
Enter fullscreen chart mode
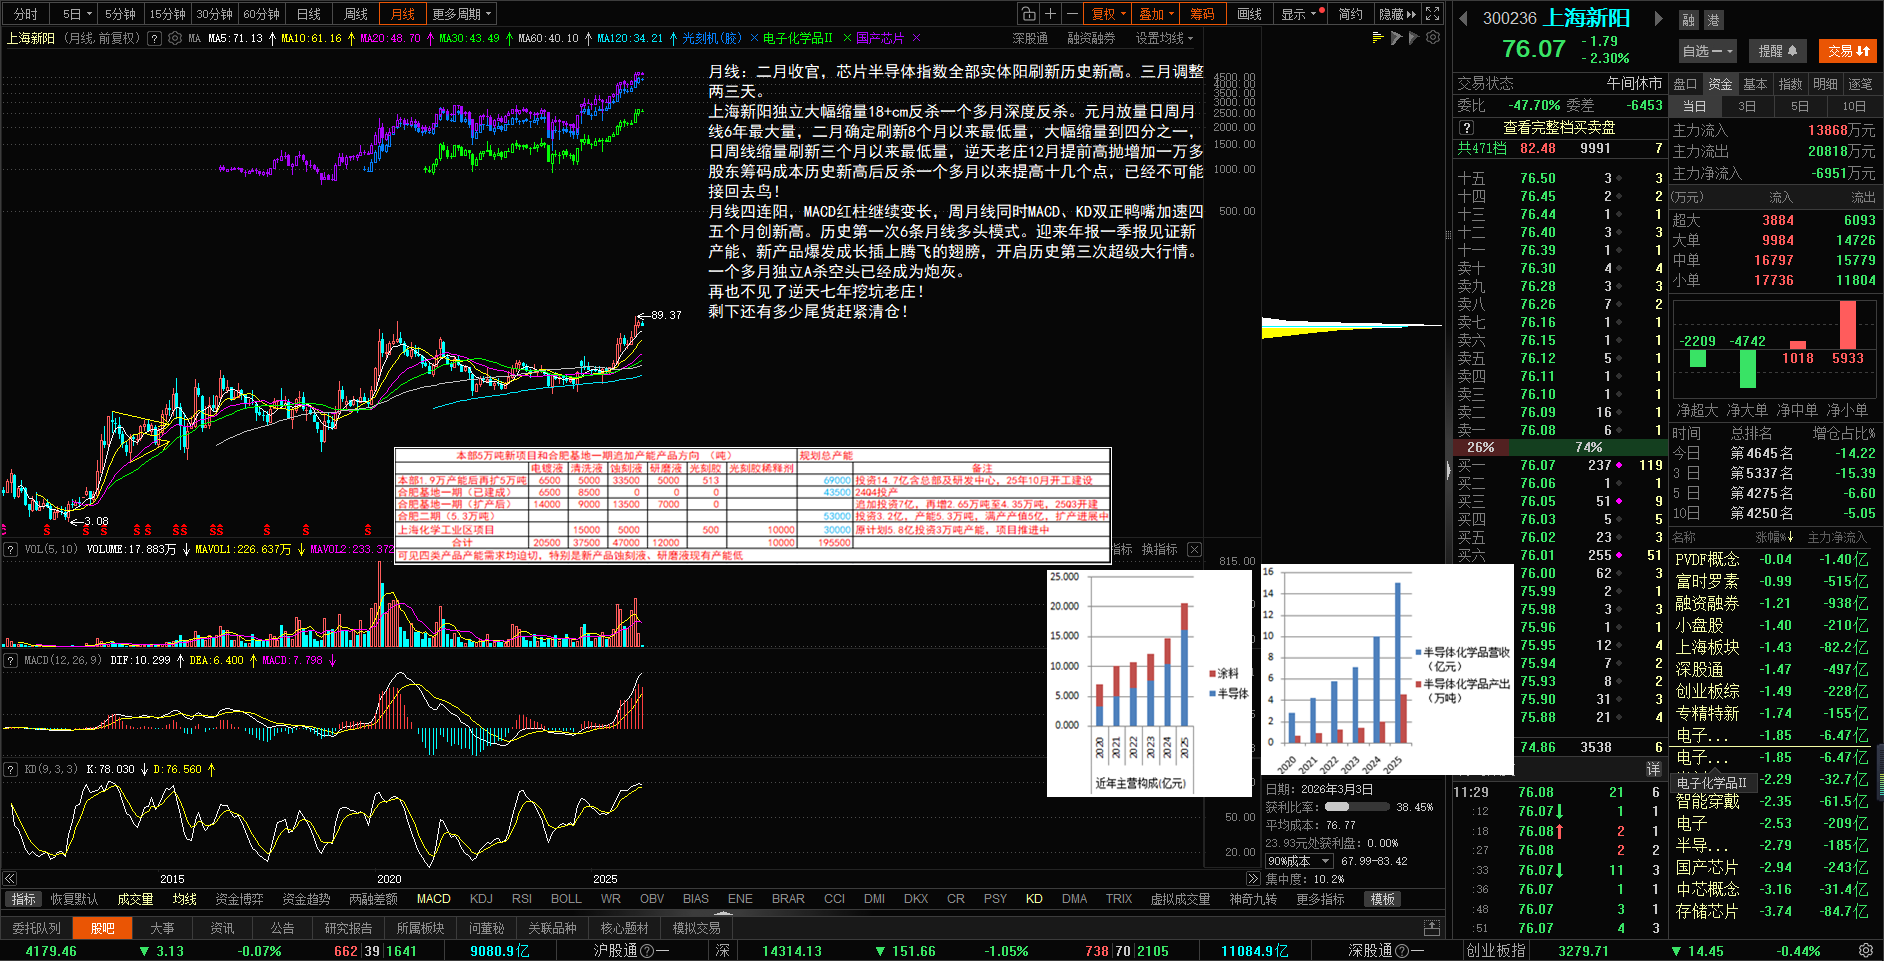point(1432,14)
